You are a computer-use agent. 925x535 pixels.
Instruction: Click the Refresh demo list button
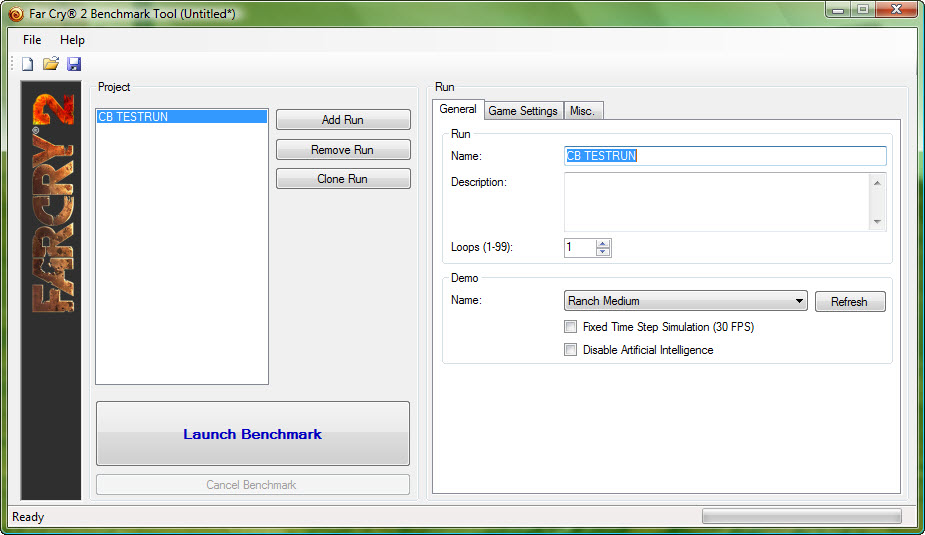[849, 301]
